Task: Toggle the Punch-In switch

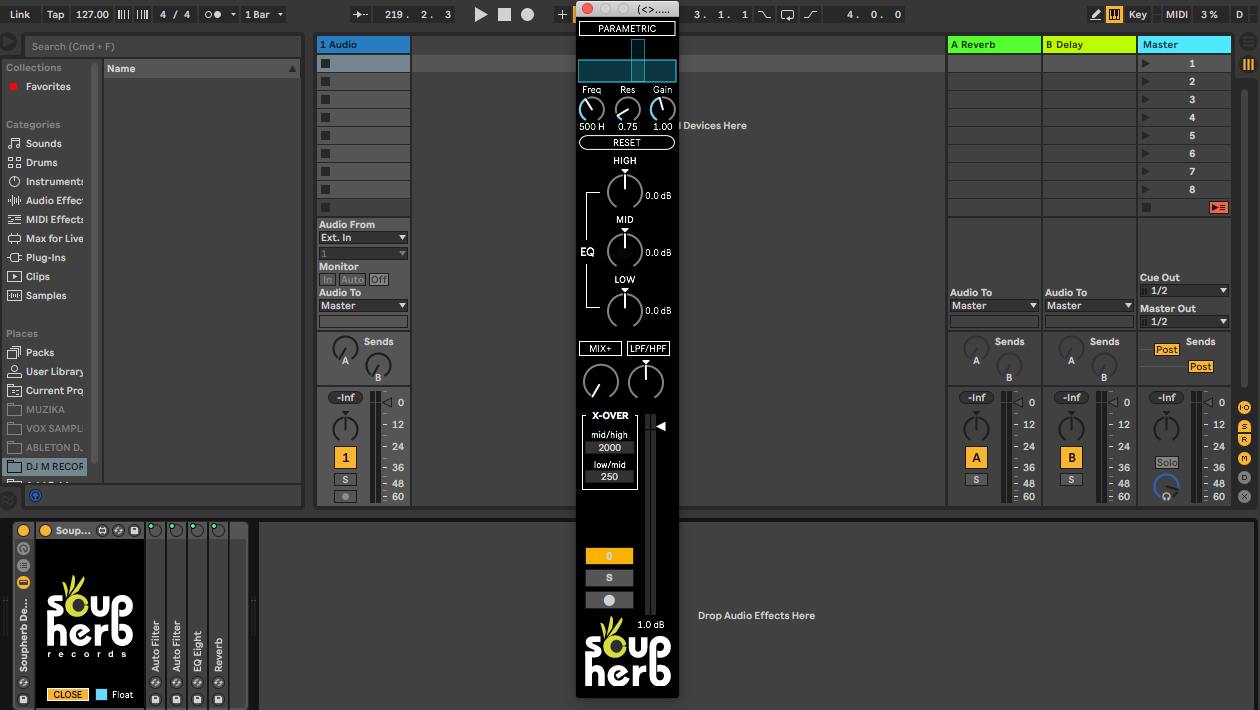Action: pos(765,14)
